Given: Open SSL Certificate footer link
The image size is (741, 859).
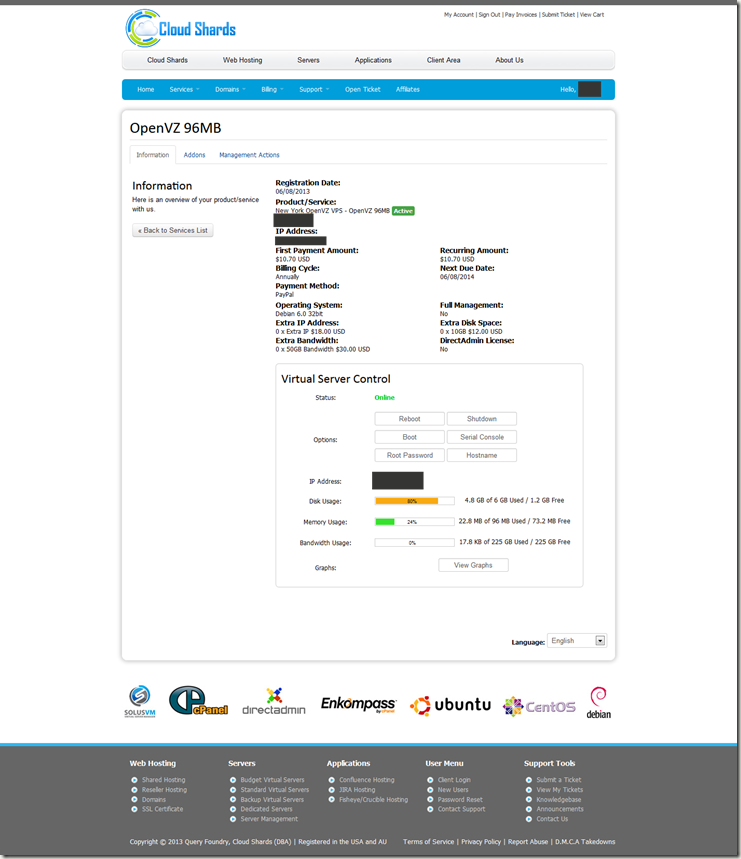Looking at the screenshot, I should pos(163,809).
